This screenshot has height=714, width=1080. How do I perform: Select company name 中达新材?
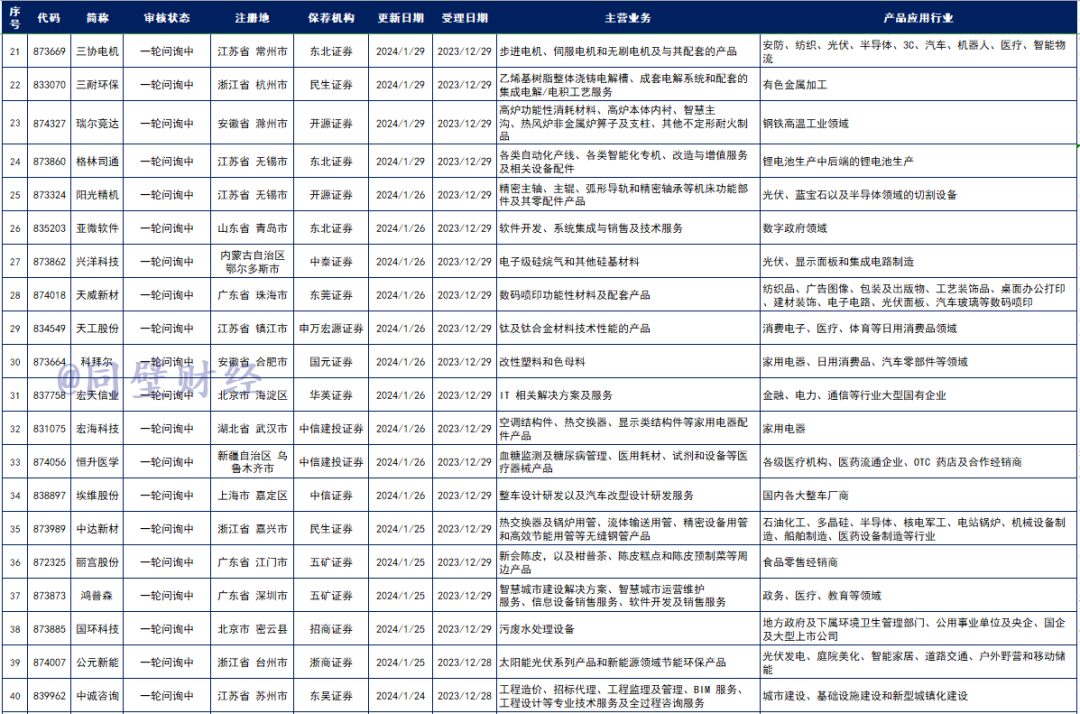[97, 529]
